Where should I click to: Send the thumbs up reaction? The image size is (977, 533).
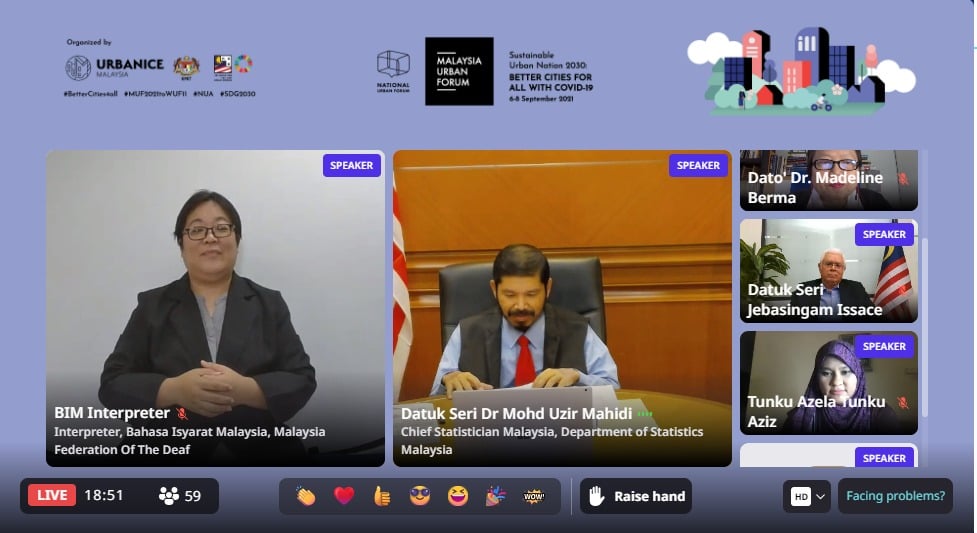382,496
